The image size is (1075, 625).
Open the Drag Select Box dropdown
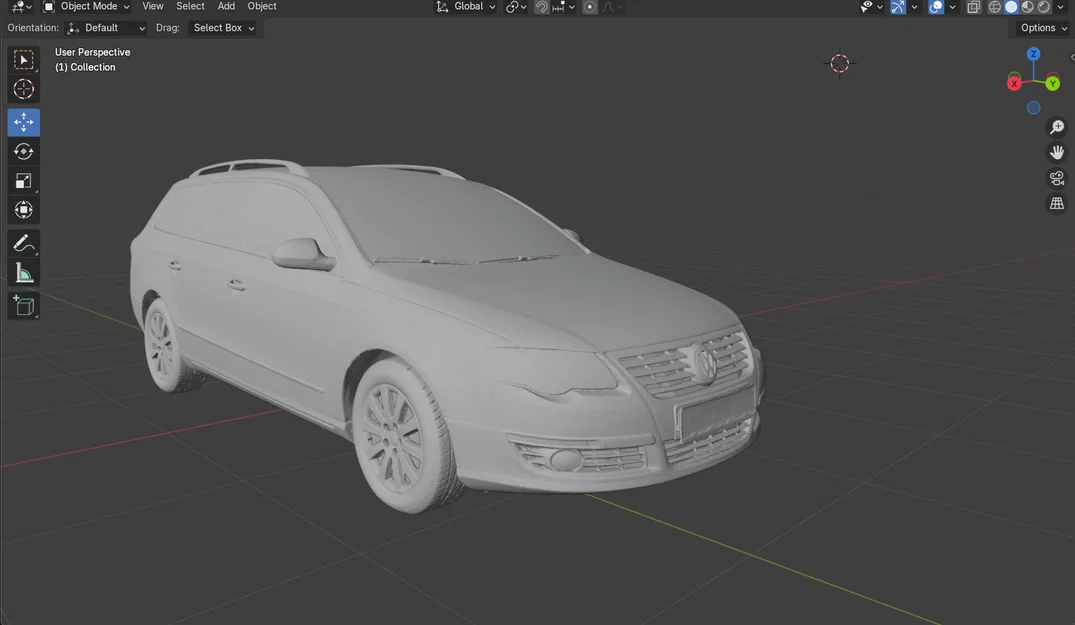pyautogui.click(x=221, y=27)
